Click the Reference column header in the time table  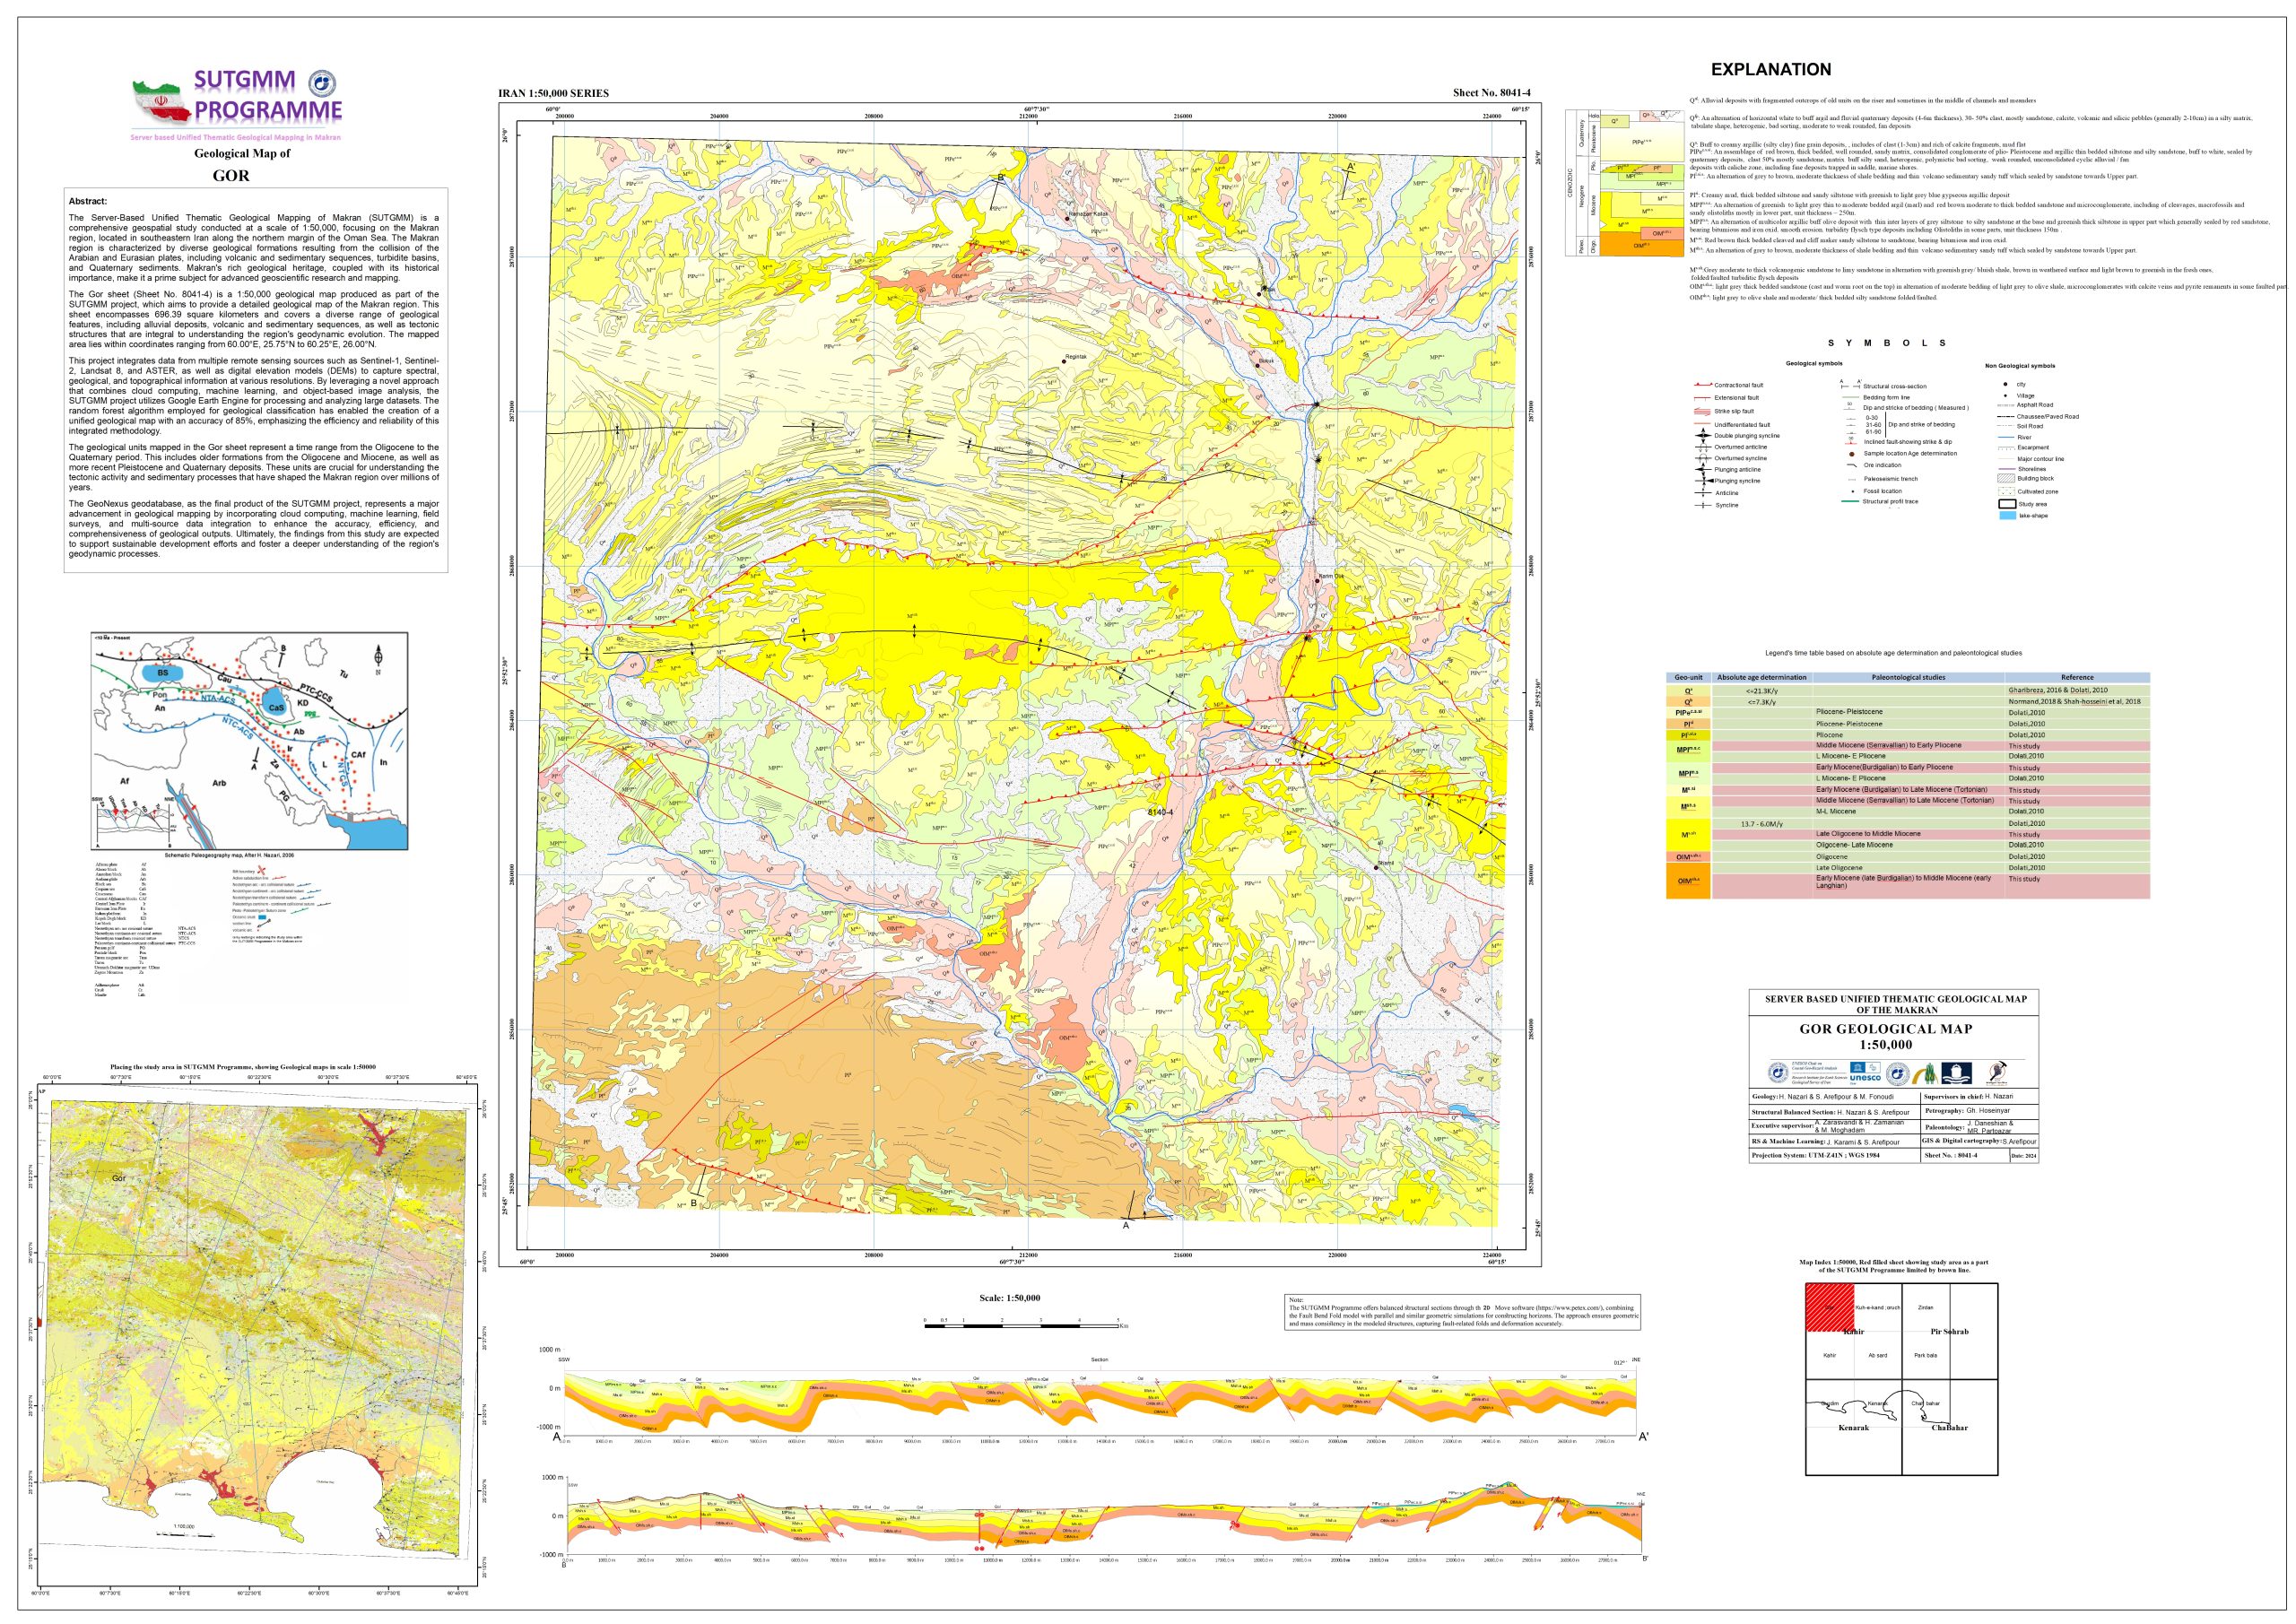(2076, 677)
